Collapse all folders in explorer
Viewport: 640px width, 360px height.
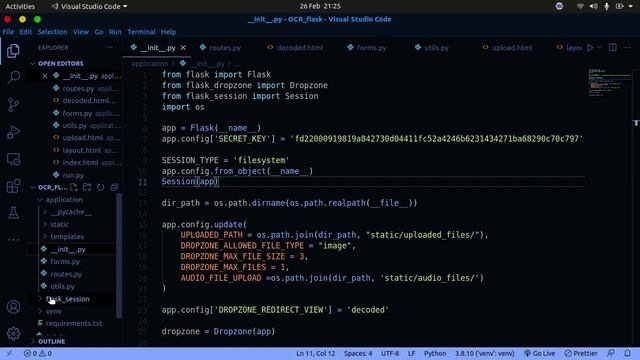tap(114, 187)
